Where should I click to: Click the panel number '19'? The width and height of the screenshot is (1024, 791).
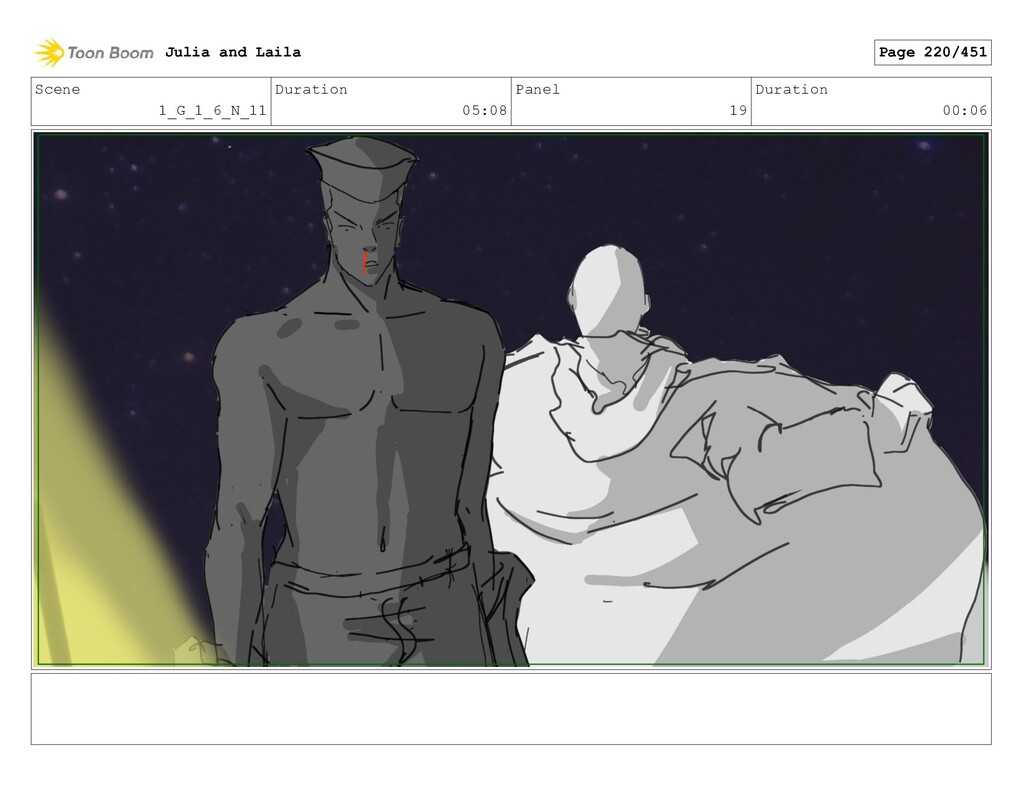click(738, 110)
